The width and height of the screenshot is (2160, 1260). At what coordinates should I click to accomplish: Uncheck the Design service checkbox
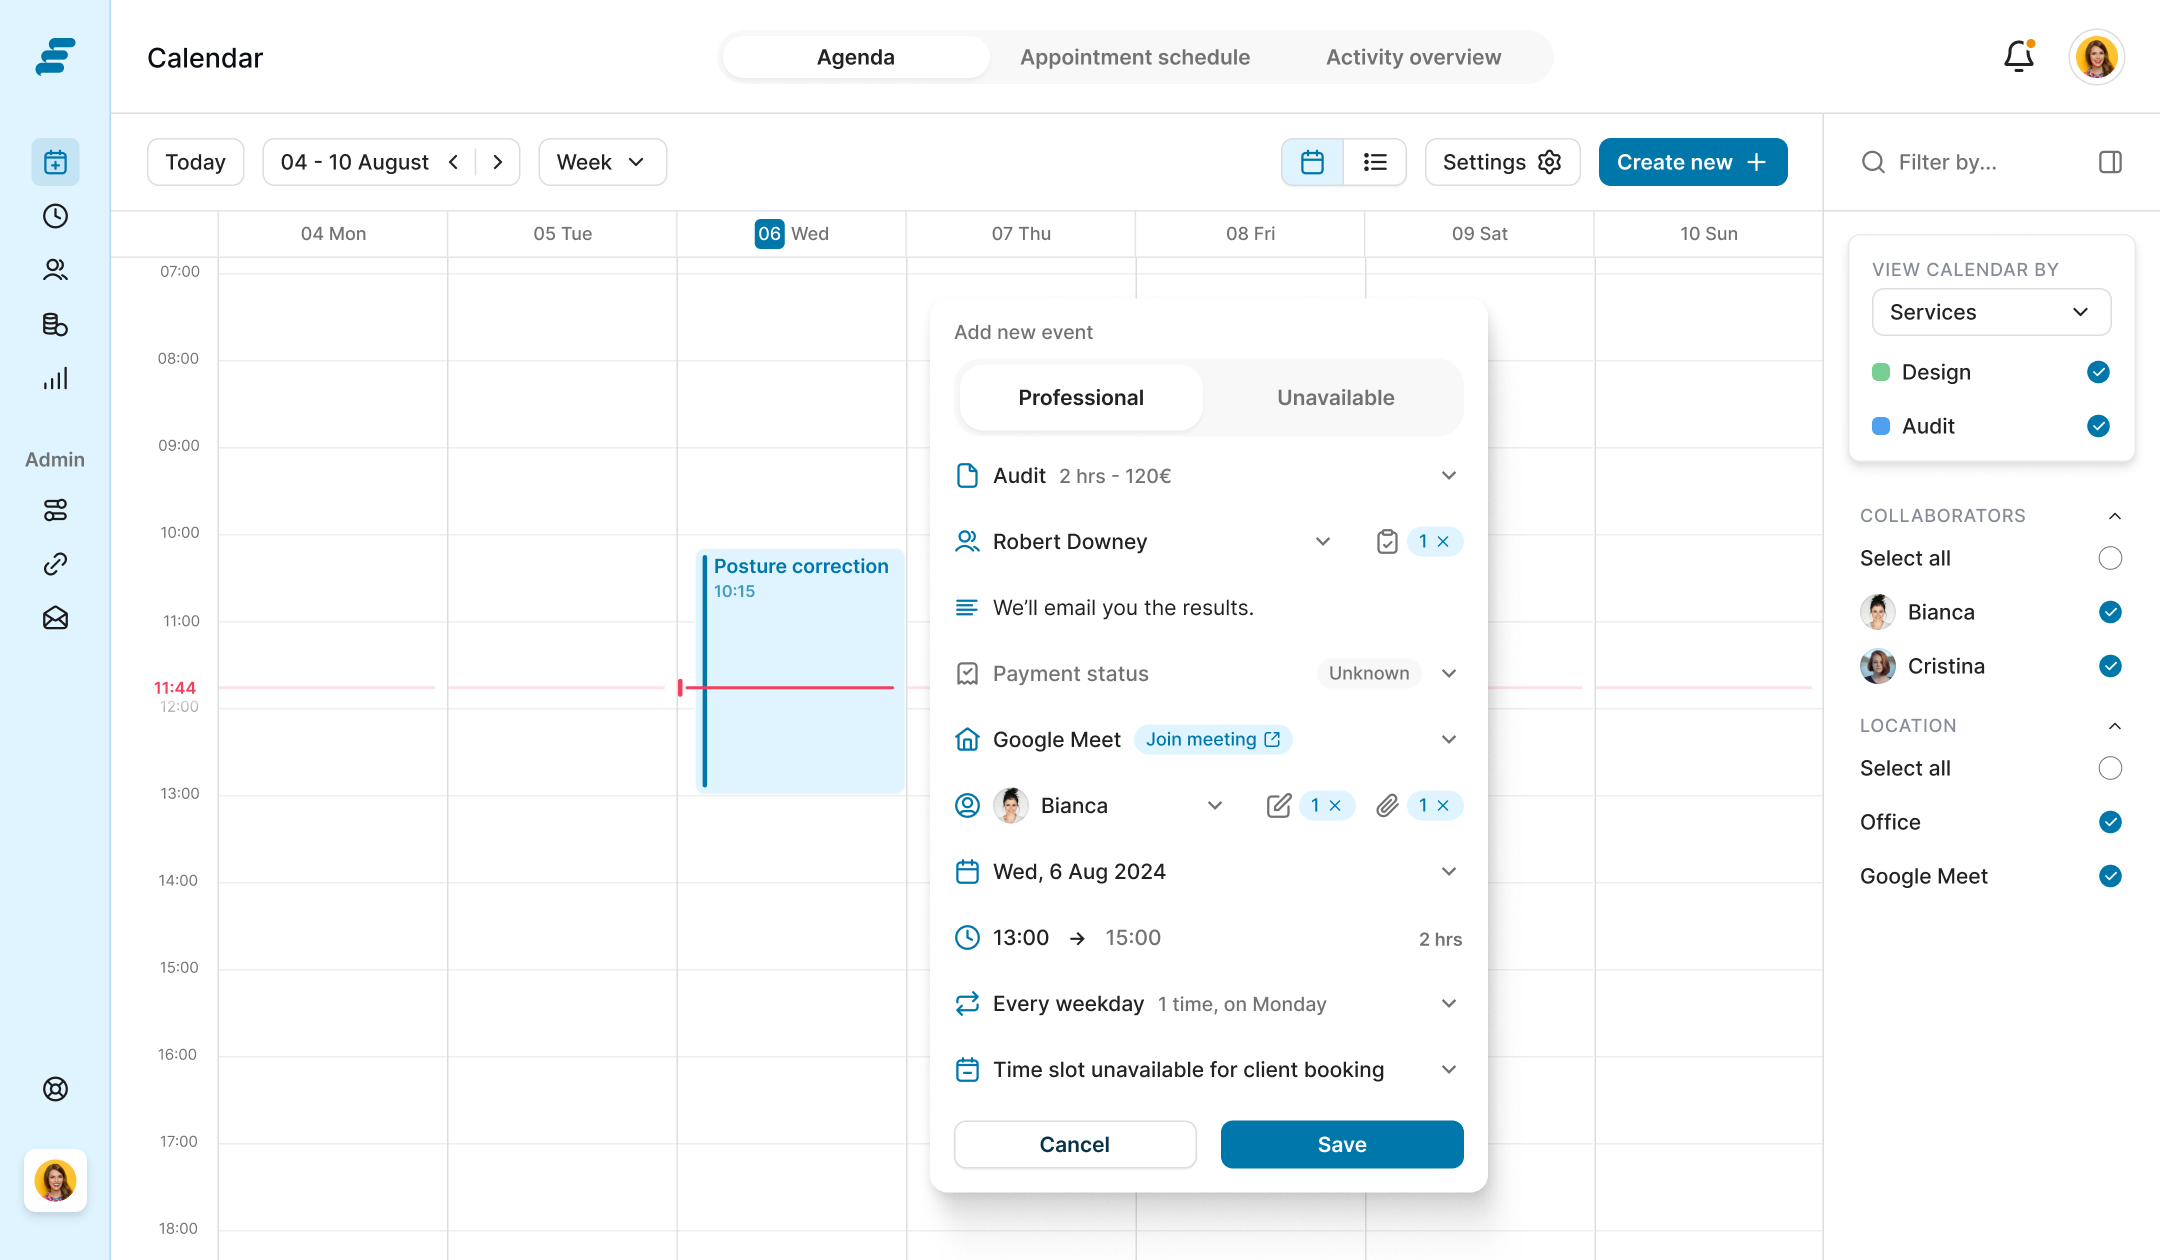[2098, 372]
